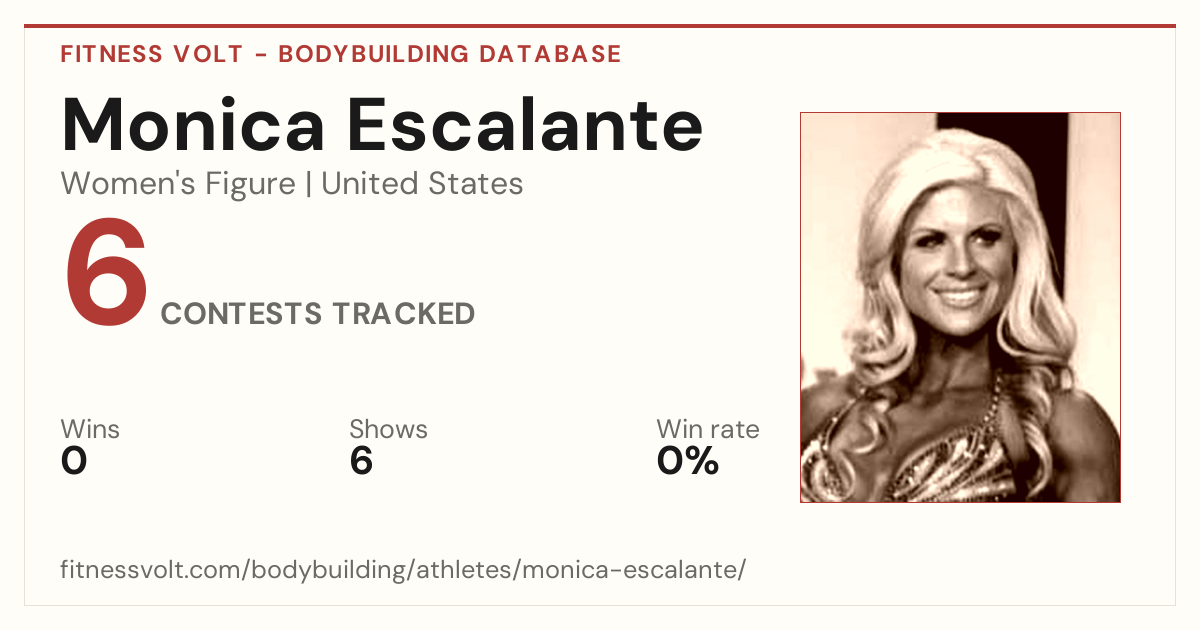Click the Wins value of 0

click(x=74, y=461)
